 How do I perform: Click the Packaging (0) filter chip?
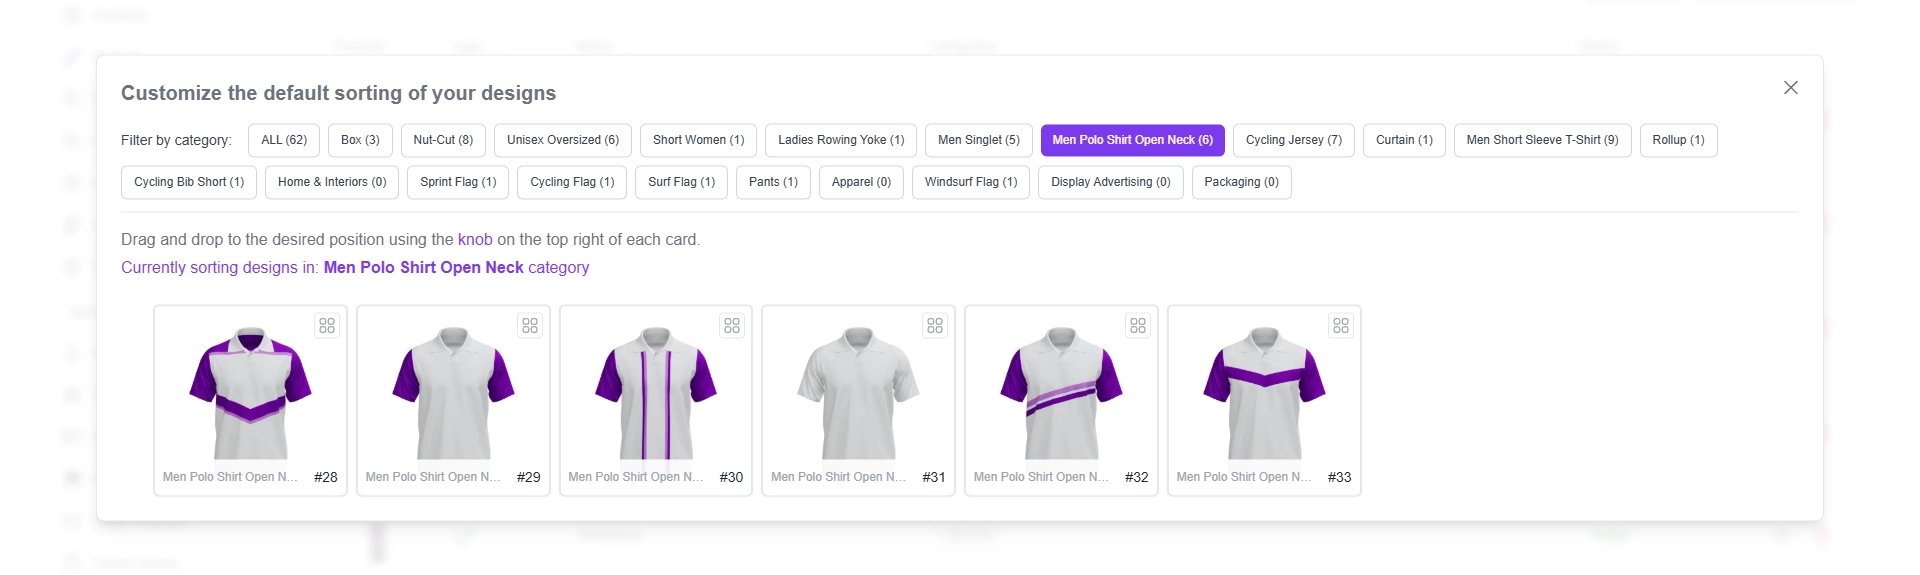1241,182
